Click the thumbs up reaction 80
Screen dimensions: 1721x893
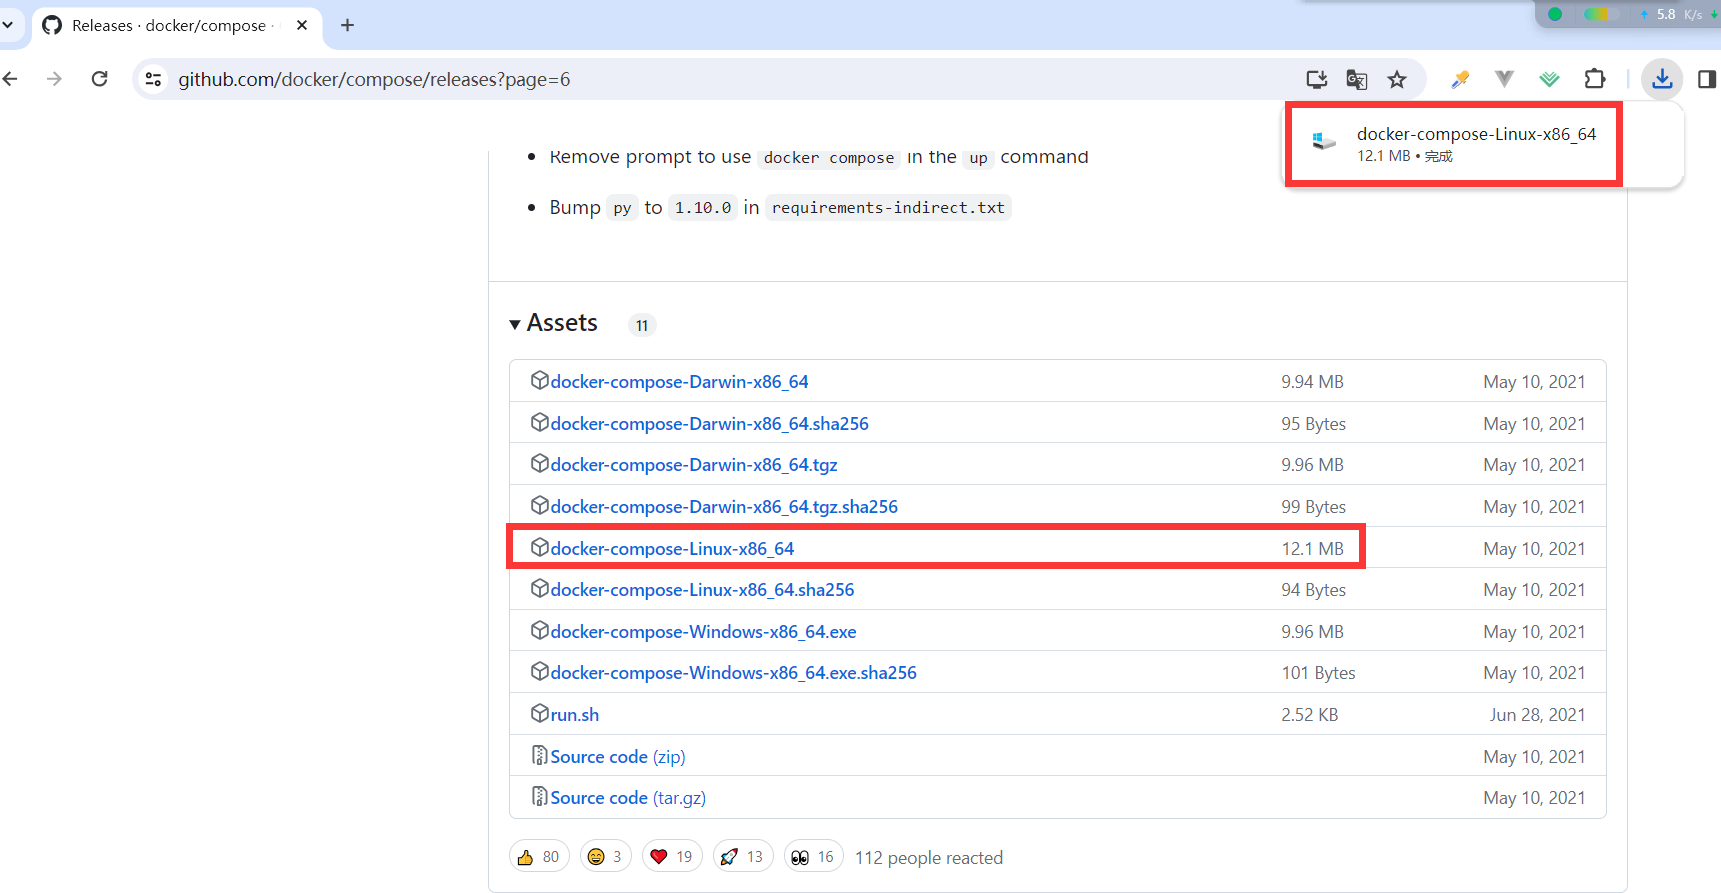(x=539, y=857)
